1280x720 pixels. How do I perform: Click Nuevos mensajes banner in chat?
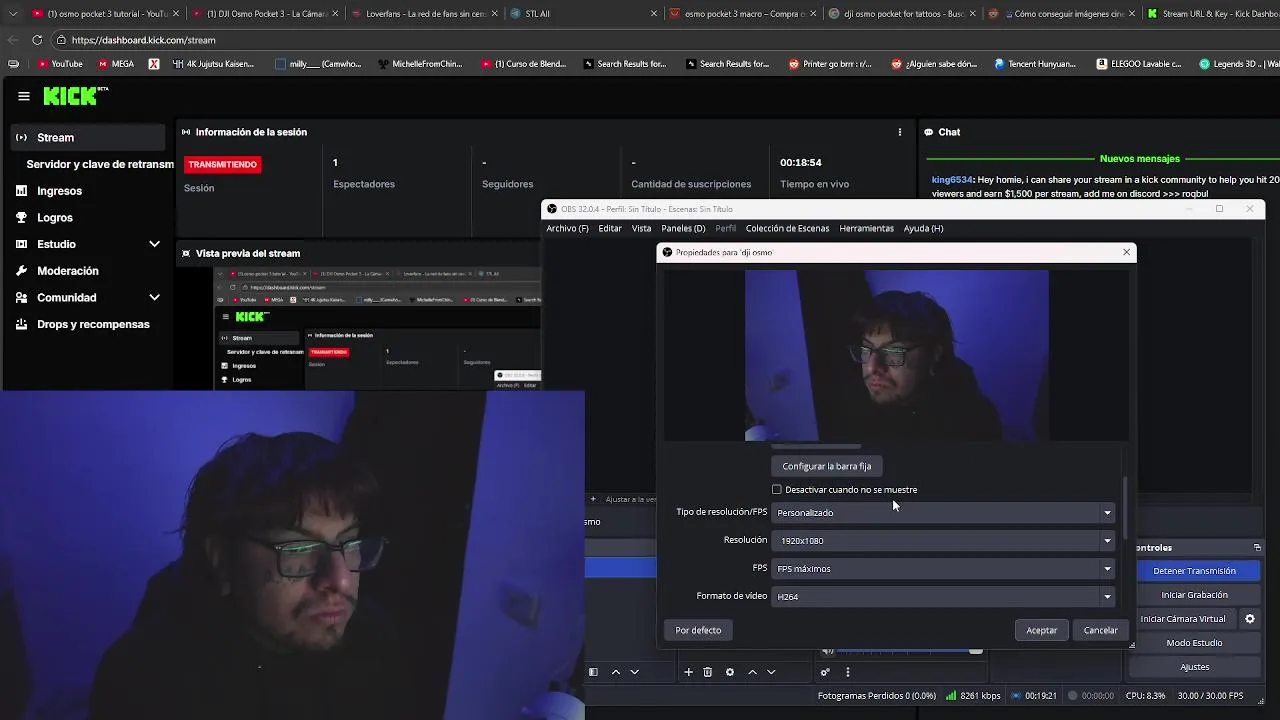click(x=1139, y=159)
